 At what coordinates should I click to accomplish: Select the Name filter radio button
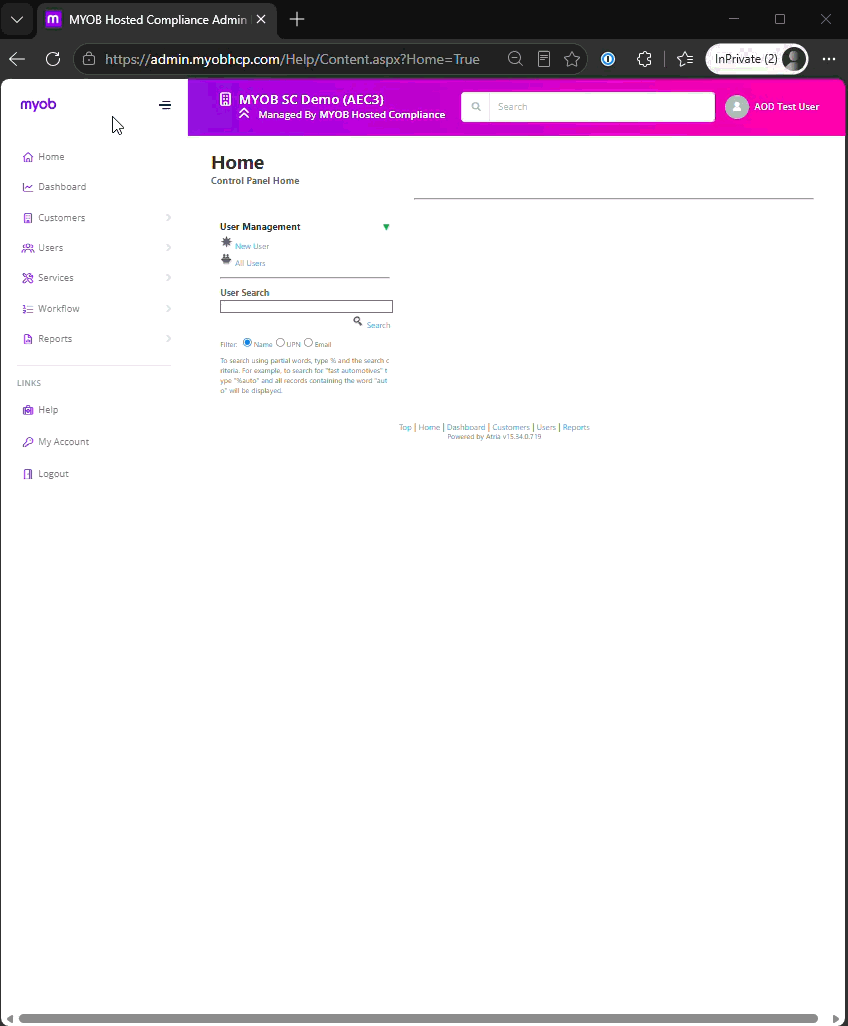click(x=247, y=343)
